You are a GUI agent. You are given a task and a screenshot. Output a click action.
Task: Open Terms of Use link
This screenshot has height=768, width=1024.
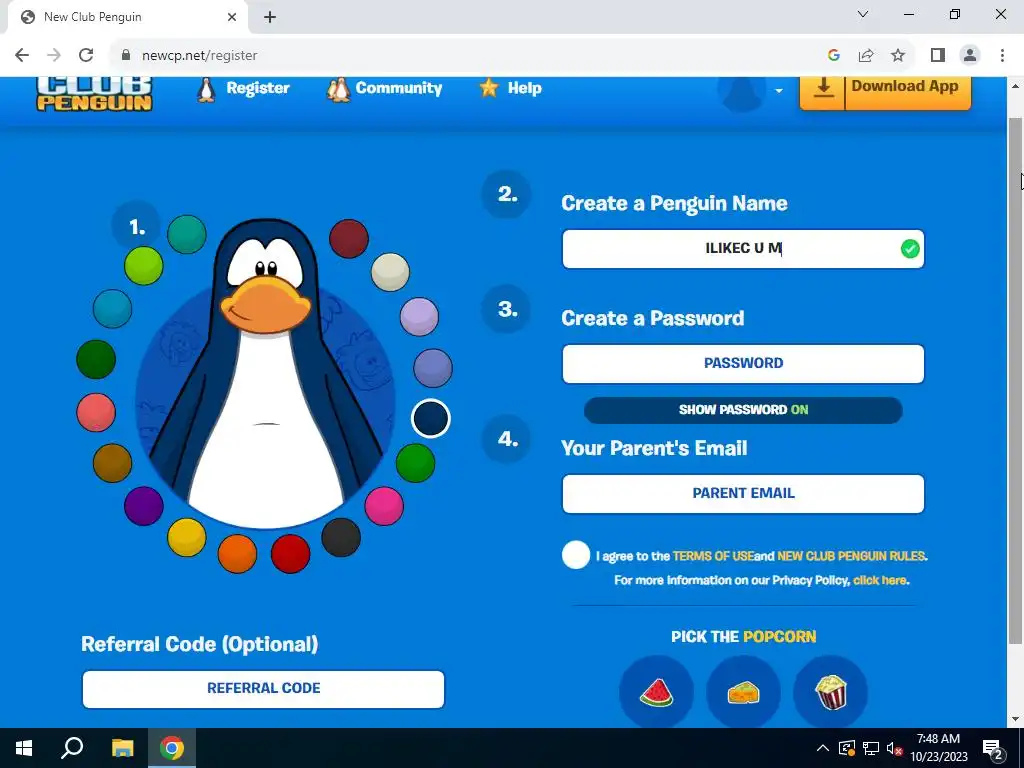[x=713, y=556]
